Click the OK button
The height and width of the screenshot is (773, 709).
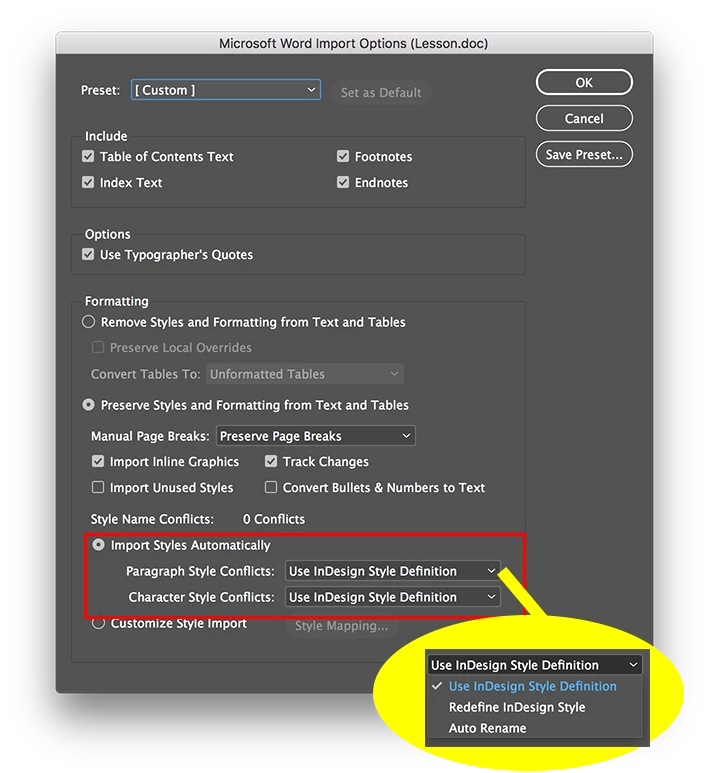(x=584, y=82)
